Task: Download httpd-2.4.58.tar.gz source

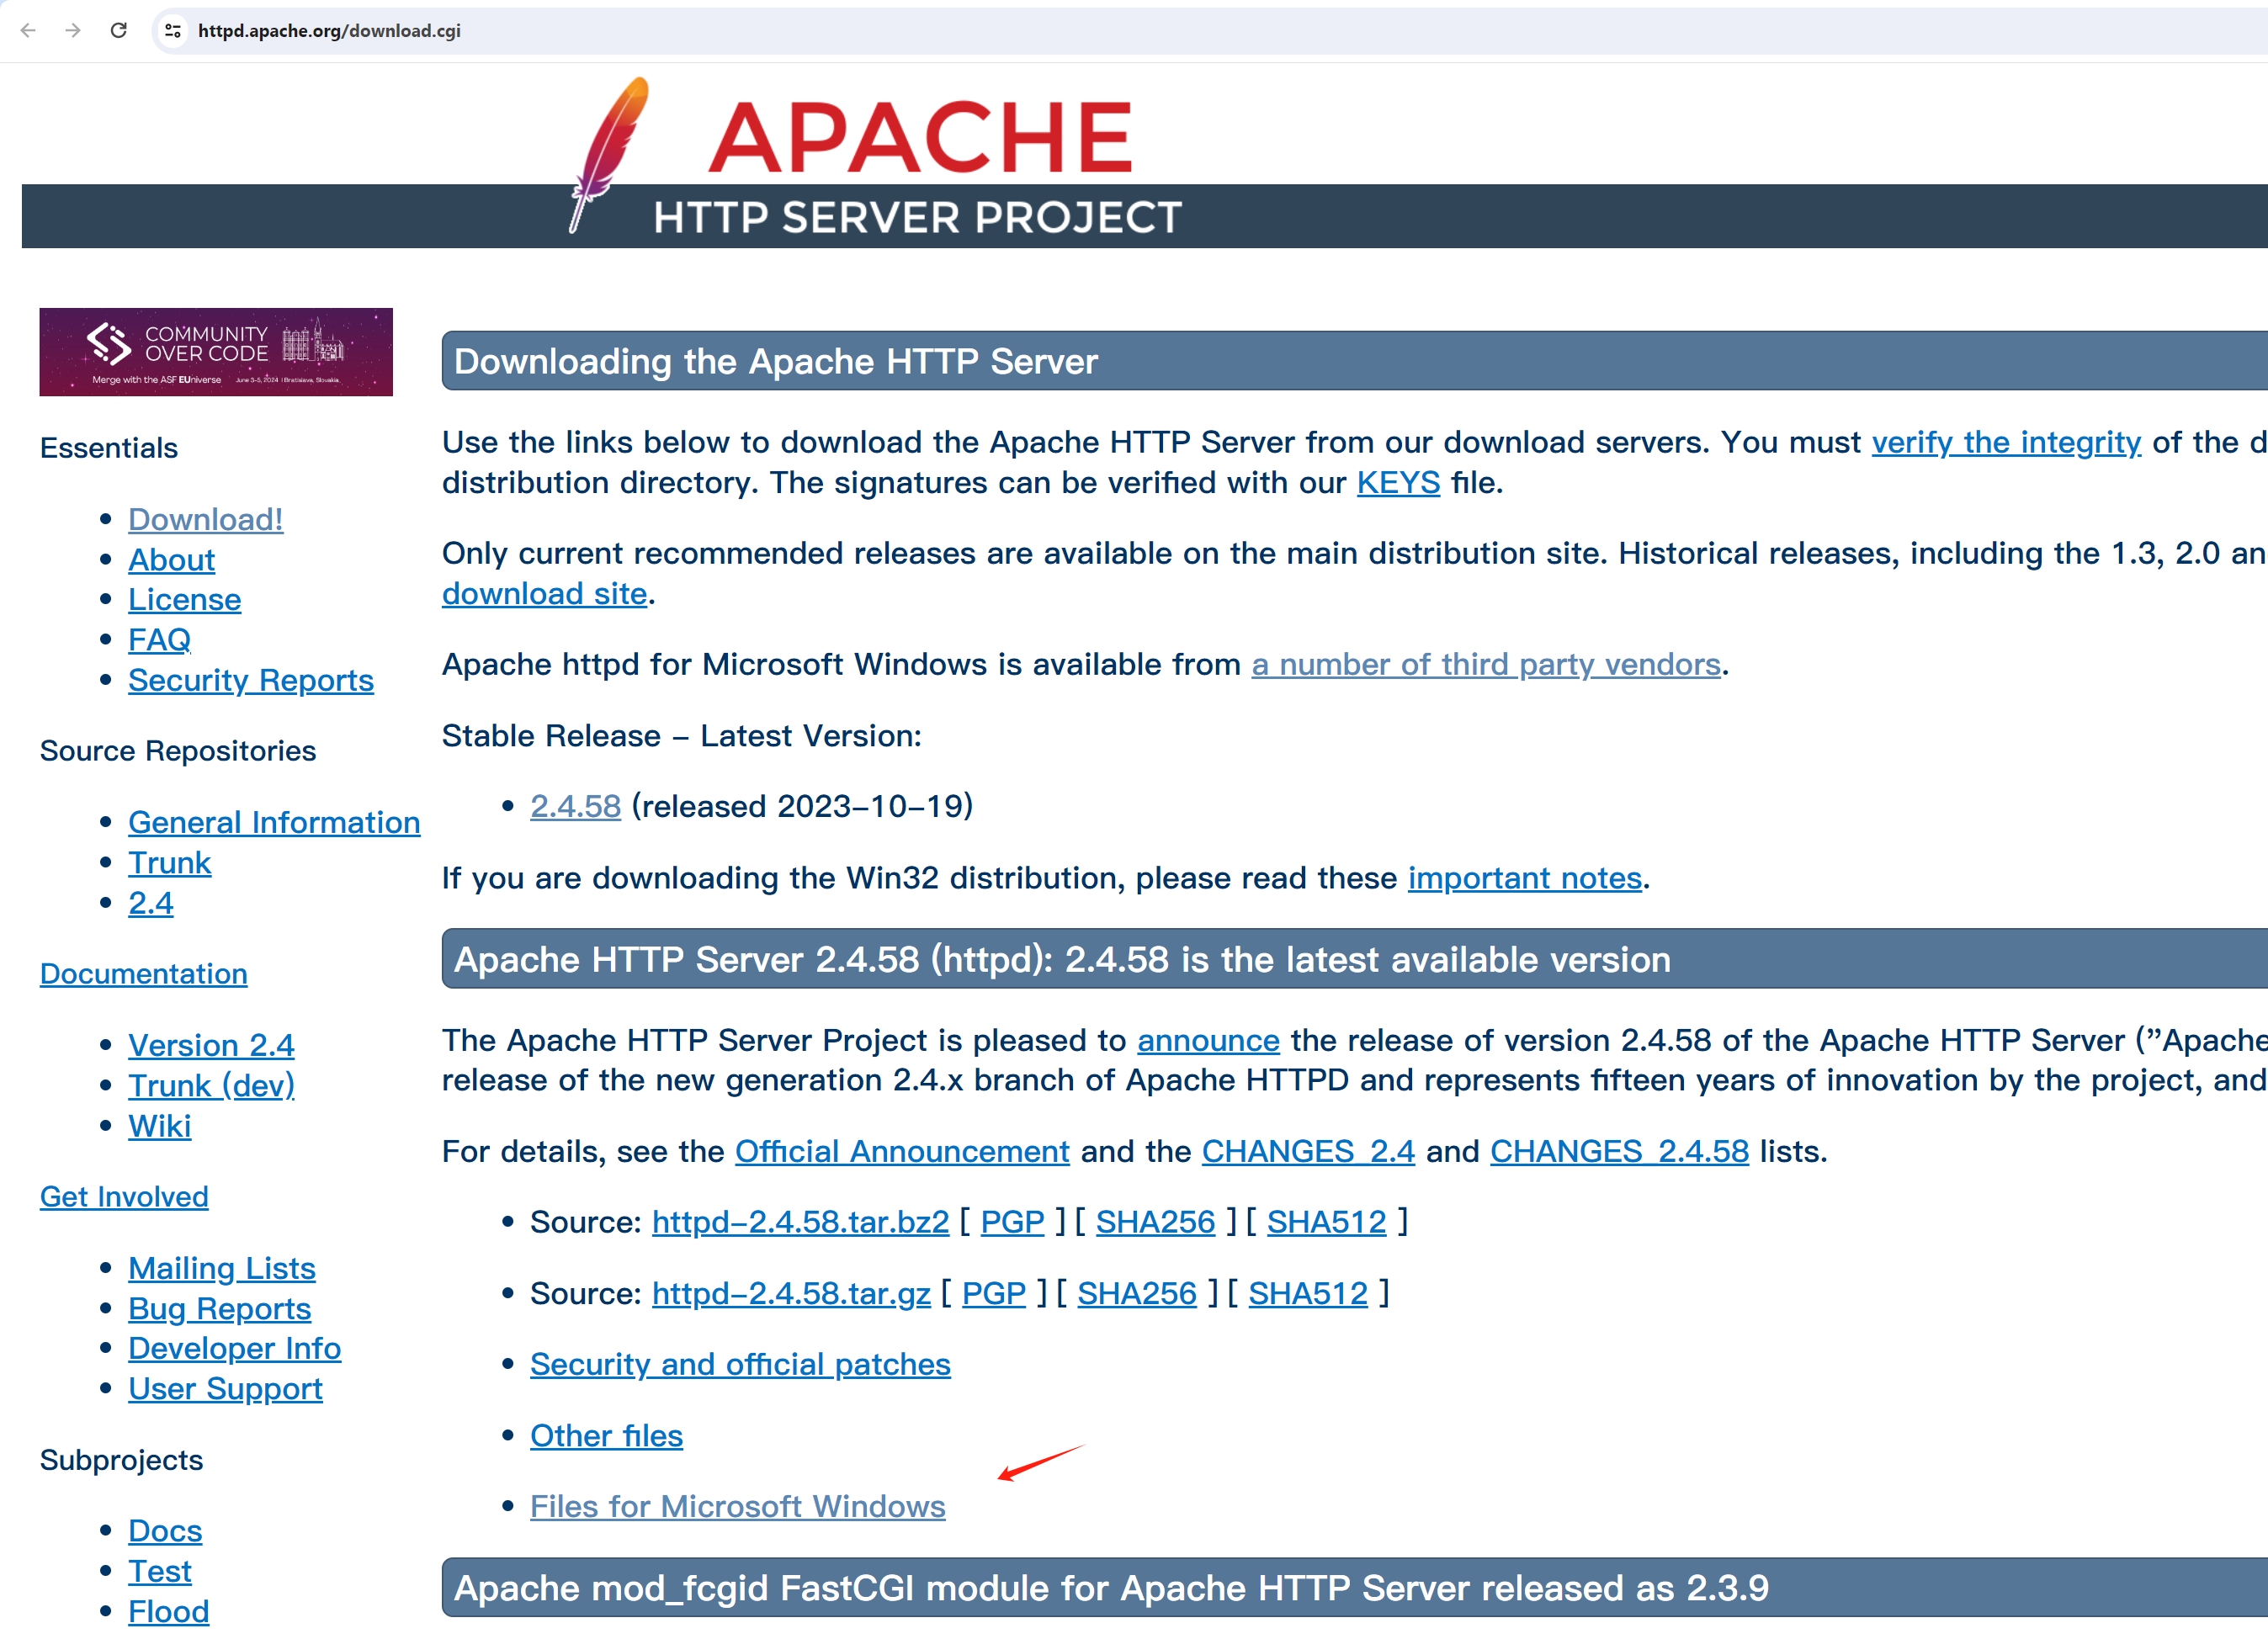Action: 791,1293
